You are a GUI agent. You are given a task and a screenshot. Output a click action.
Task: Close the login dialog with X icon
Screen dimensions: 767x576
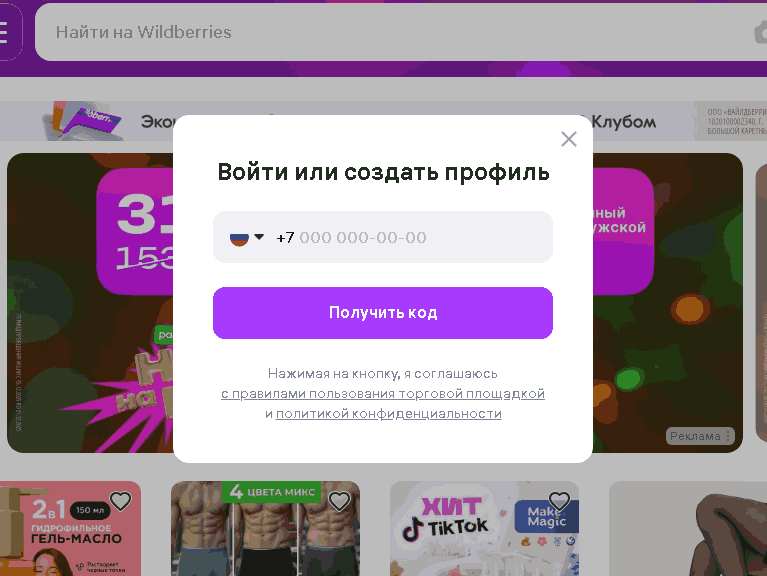click(568, 139)
